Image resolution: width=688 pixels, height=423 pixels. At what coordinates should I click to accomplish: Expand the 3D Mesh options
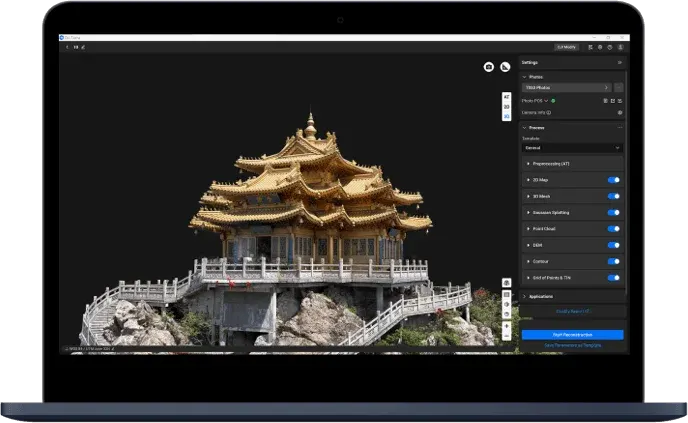coord(528,196)
